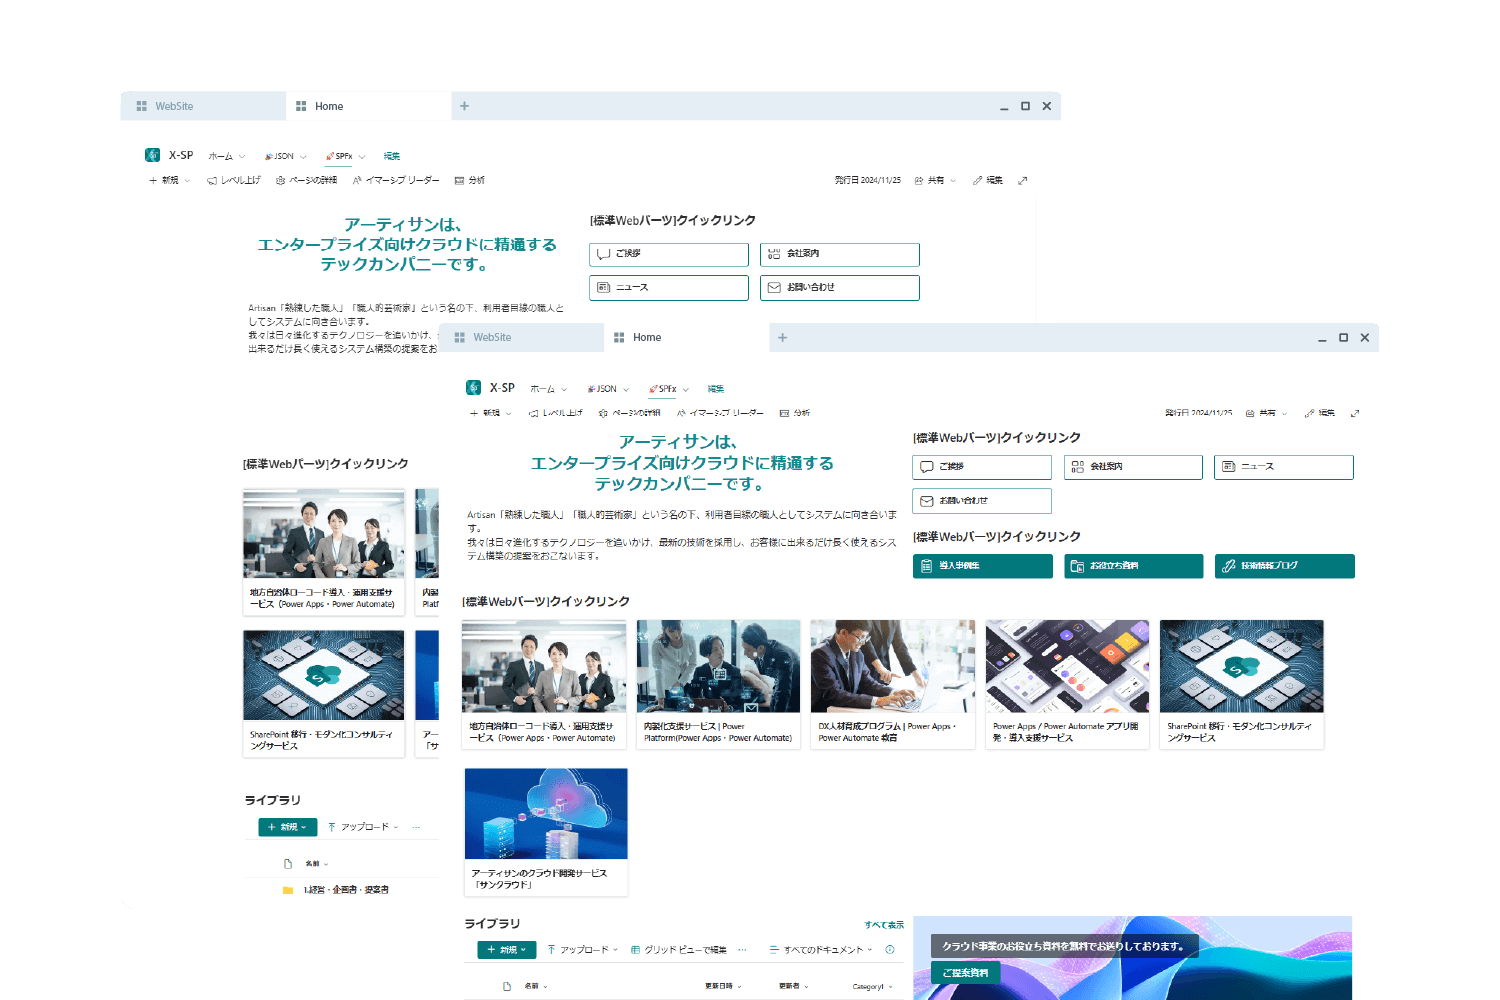Open the 導入事例集 teal quick link
This screenshot has width=1500, height=1000.
(x=983, y=566)
